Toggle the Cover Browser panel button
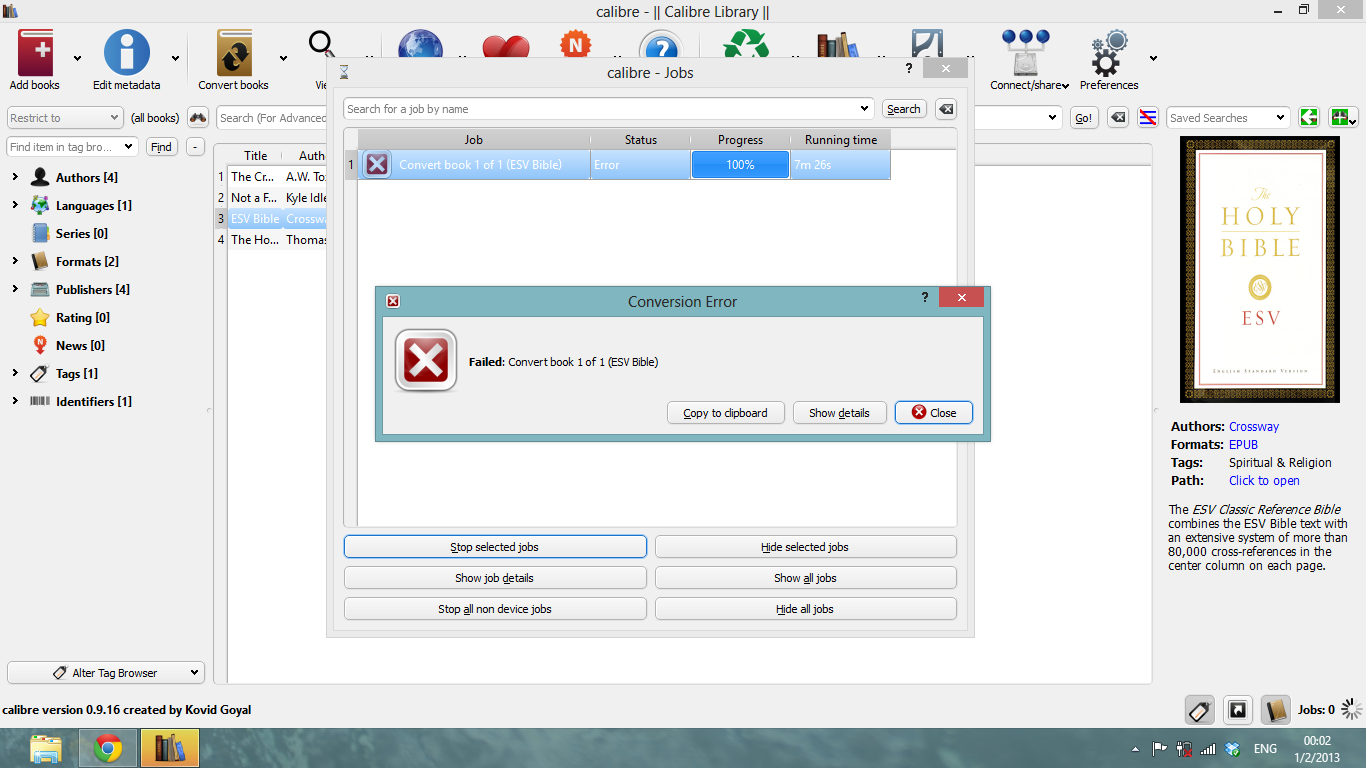The image size is (1366, 768). coord(1238,710)
